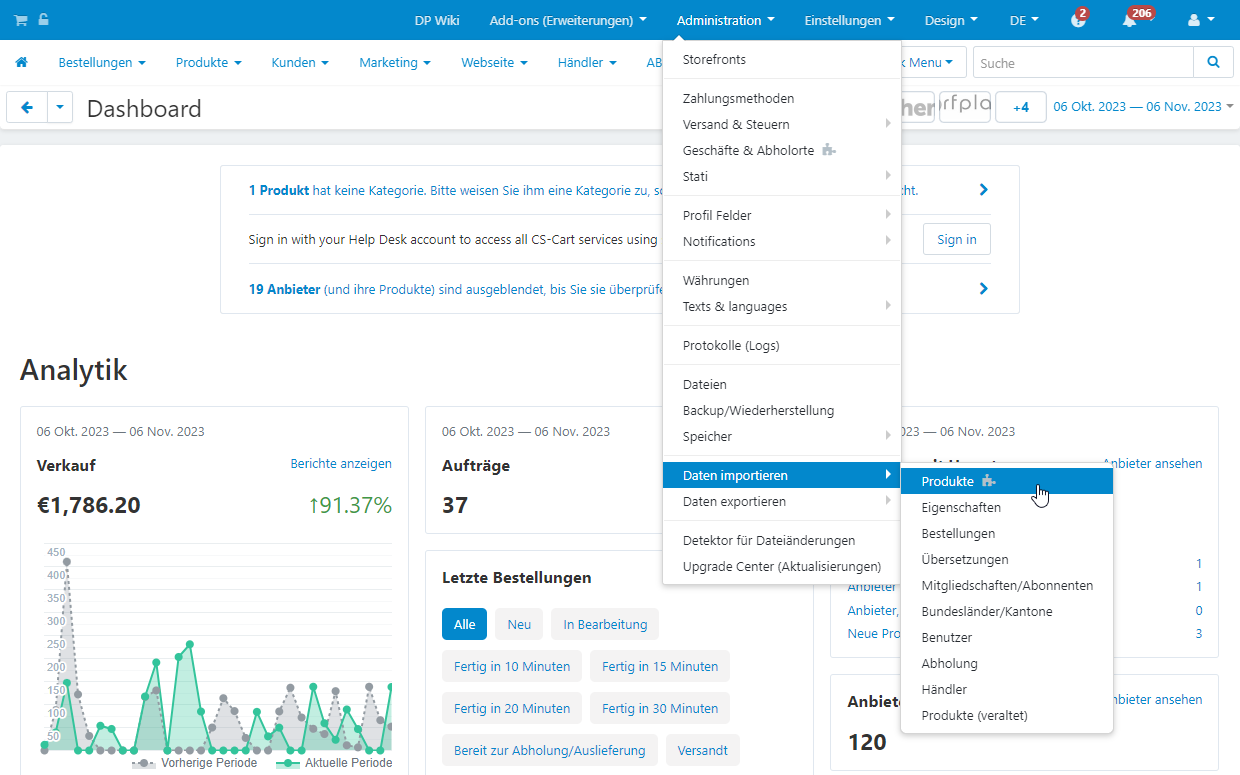This screenshot has width=1240, height=775.
Task: Expand the Add-ons (Erweiterungen) menu
Action: [568, 20]
